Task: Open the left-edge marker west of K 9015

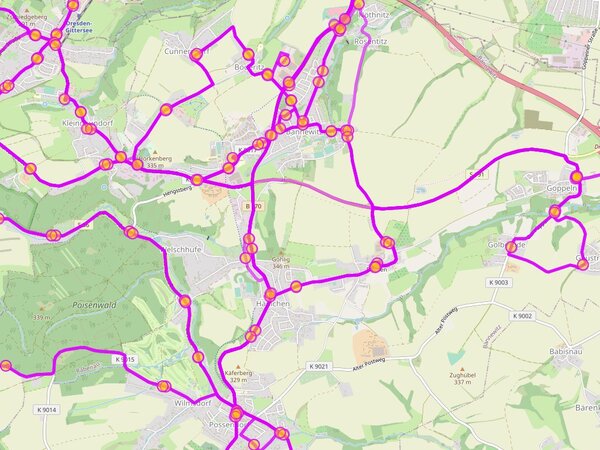Action: (x=6, y=365)
